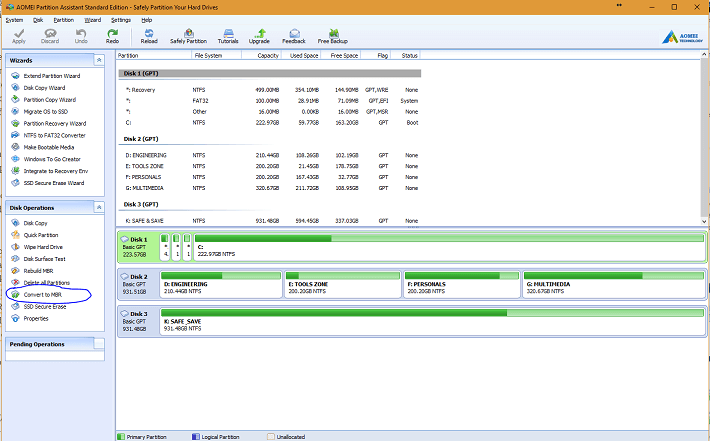The height and width of the screenshot is (441, 710).
Task: Open the Feedback toolbar icon
Action: click(294, 36)
